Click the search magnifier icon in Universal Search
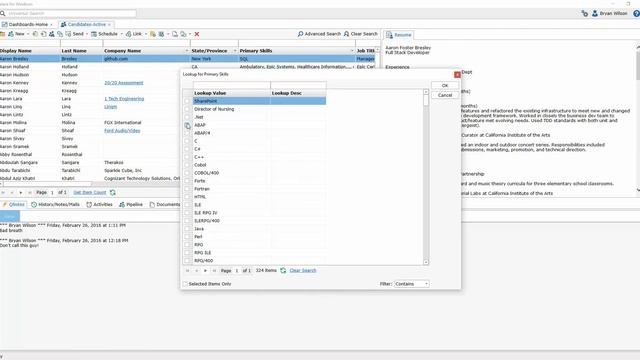Screen dimensions: 640x360 click(x=3, y=13)
